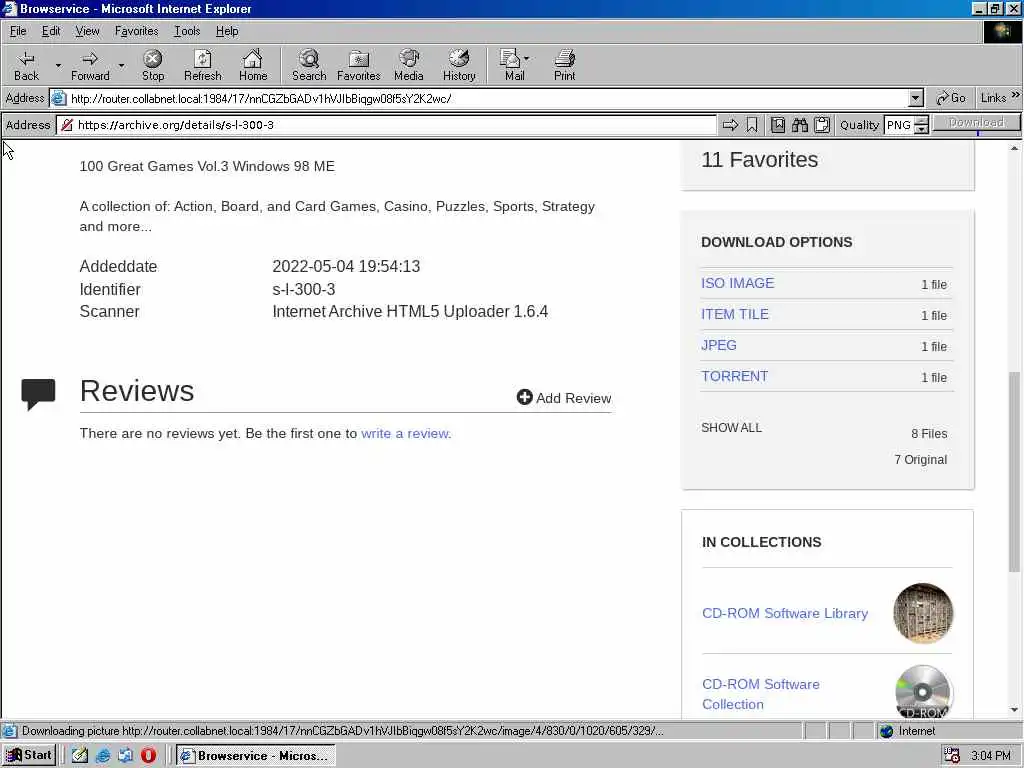Image resolution: width=1024 pixels, height=768 pixels.
Task: Open the Media toolbar button
Action: pyautogui.click(x=409, y=65)
